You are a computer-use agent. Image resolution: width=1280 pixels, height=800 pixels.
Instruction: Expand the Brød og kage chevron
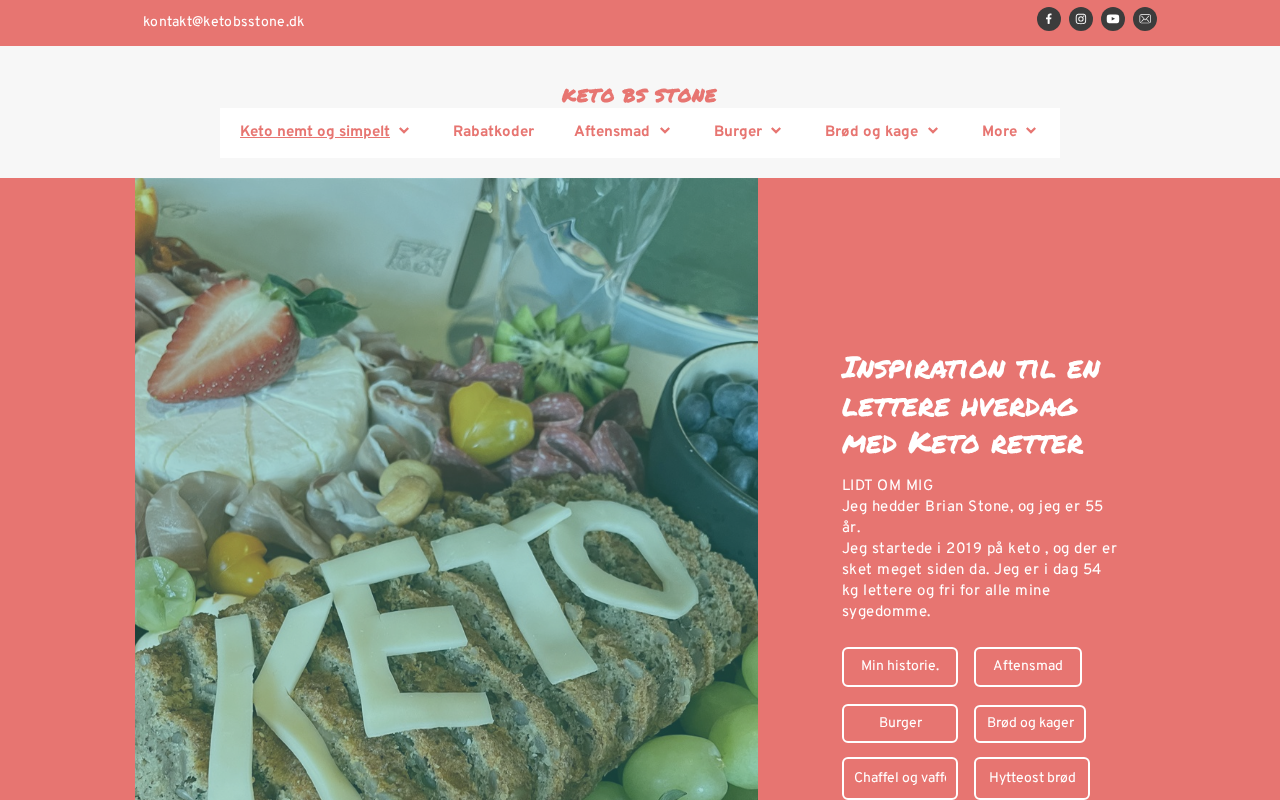pos(933,131)
